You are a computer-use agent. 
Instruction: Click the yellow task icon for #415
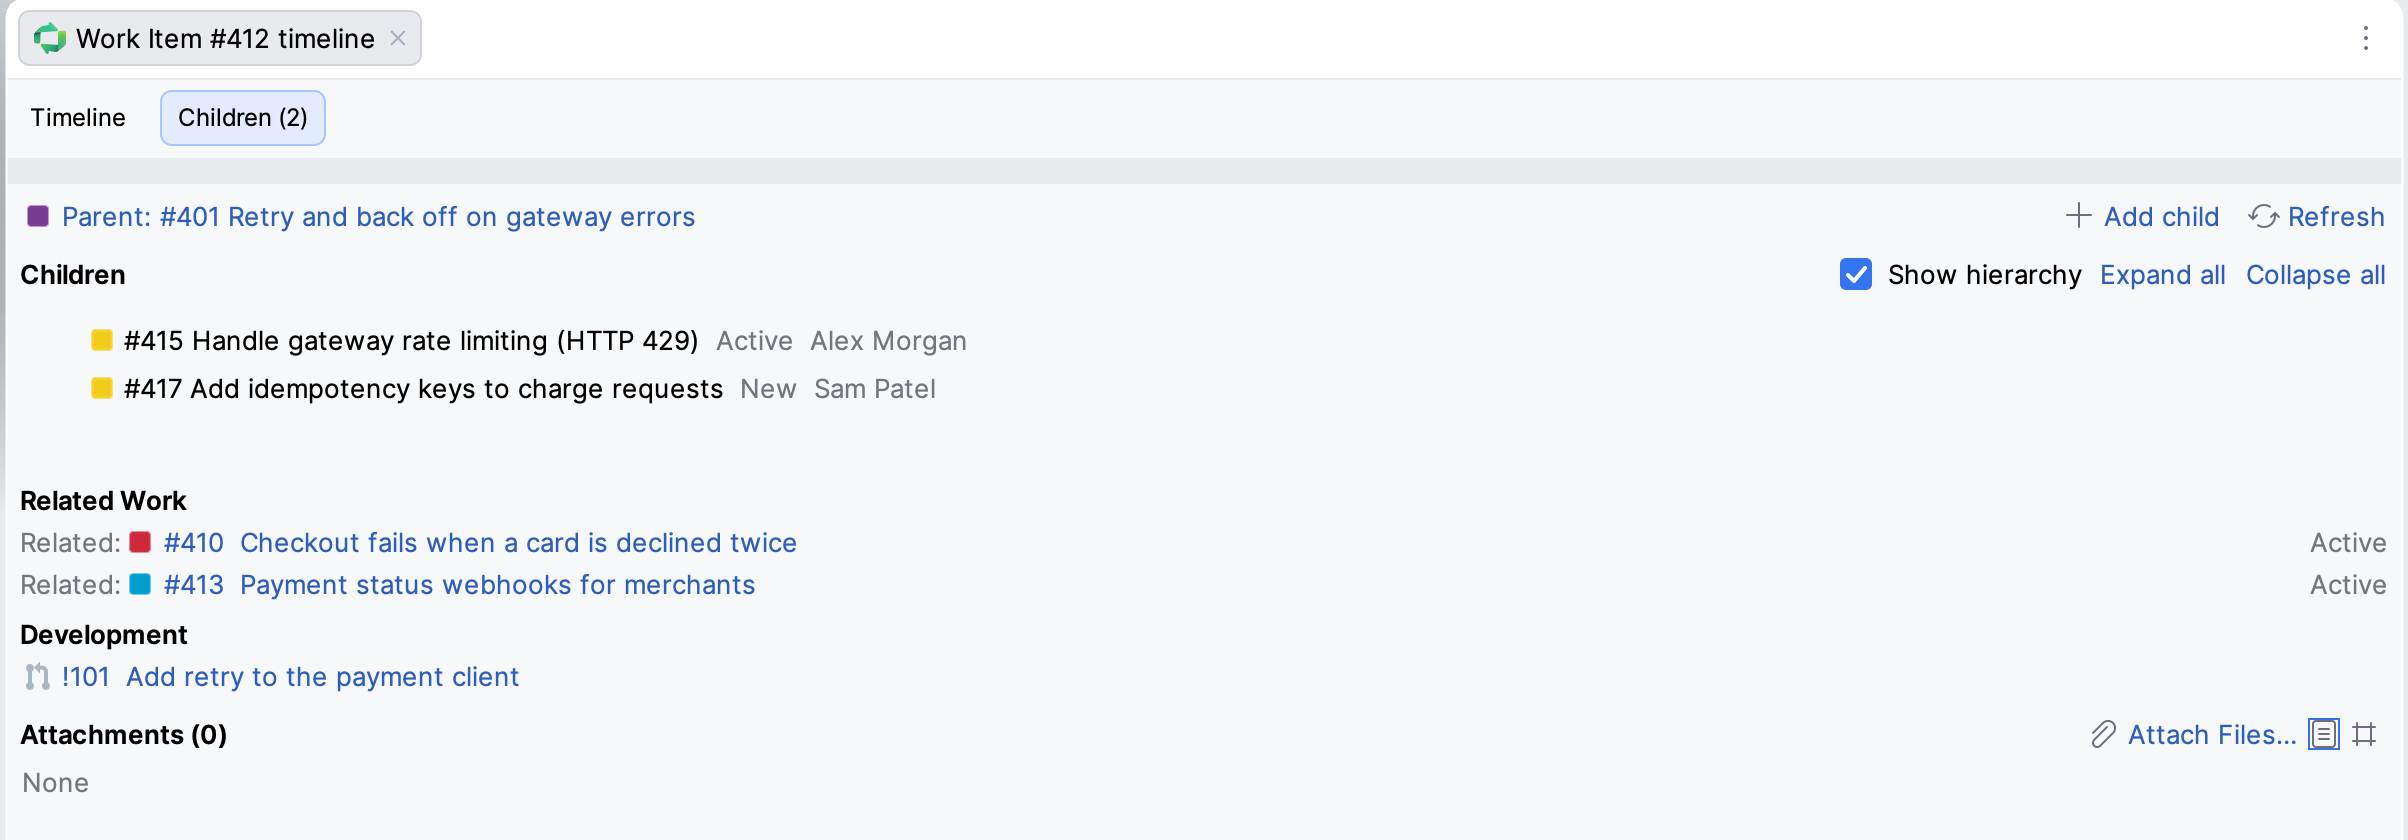click(x=102, y=340)
